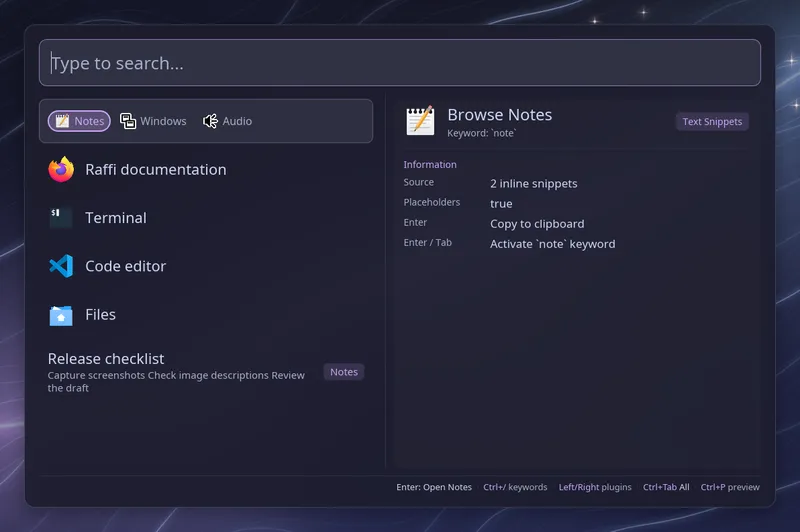
Task: Click the 'Left/Right plugins' hint
Action: coord(595,487)
